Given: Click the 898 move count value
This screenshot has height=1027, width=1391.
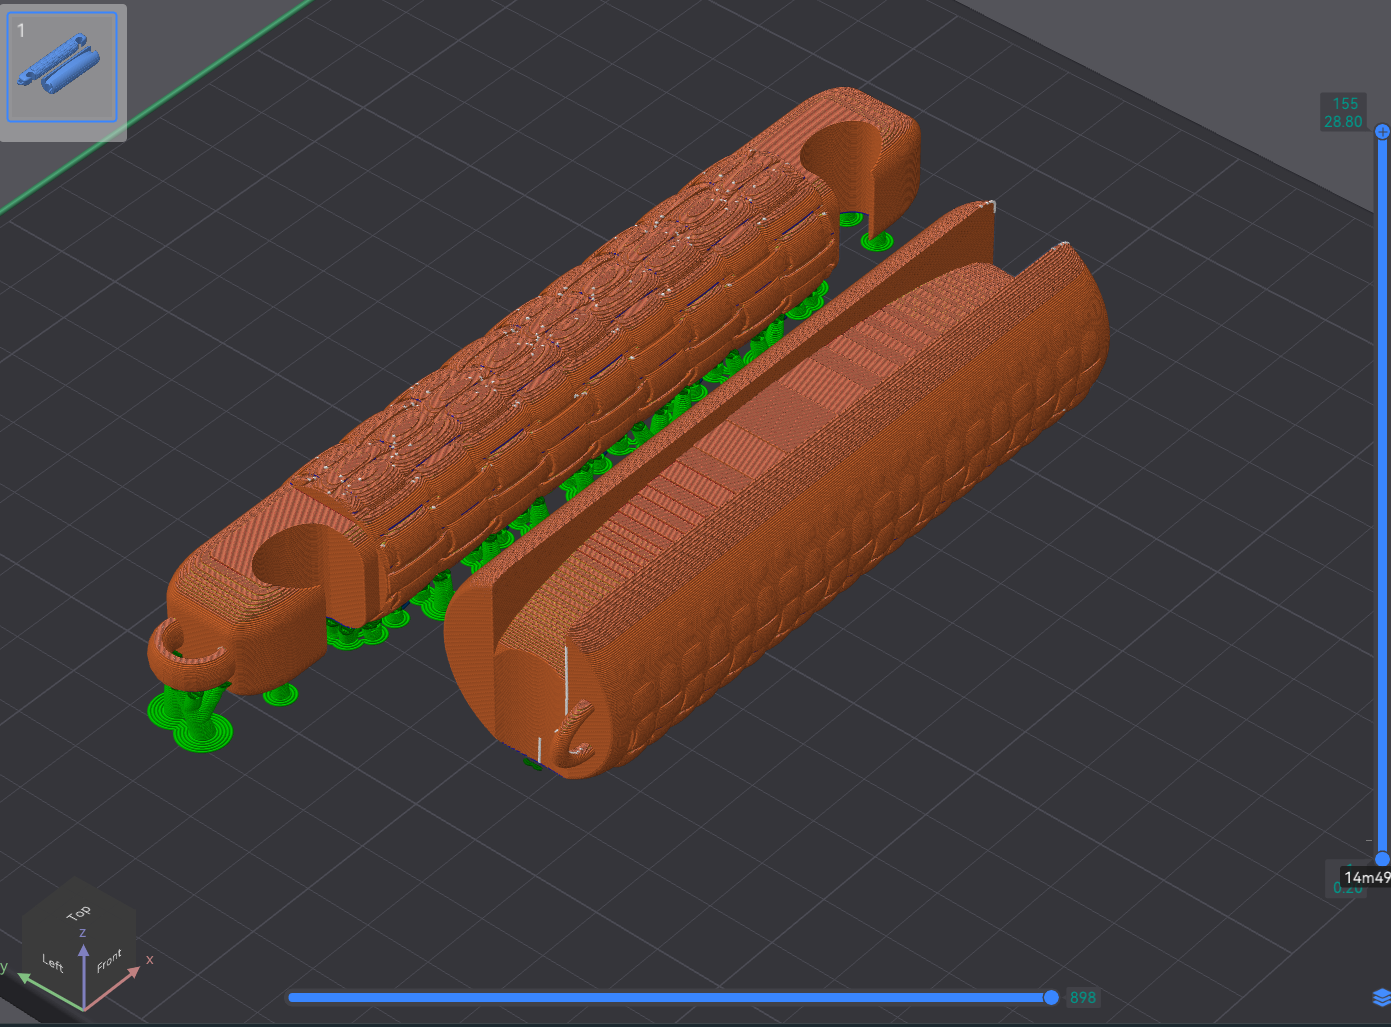Looking at the screenshot, I should click(1083, 997).
